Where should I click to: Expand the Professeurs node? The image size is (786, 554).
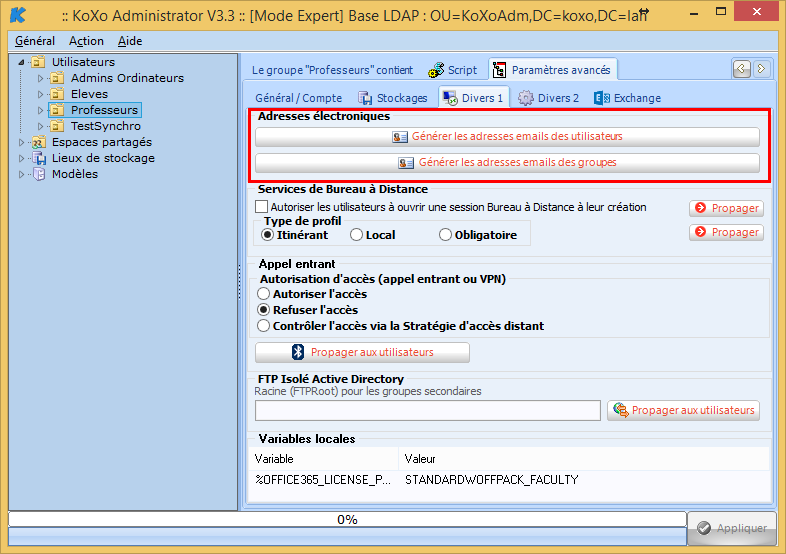coord(41,110)
